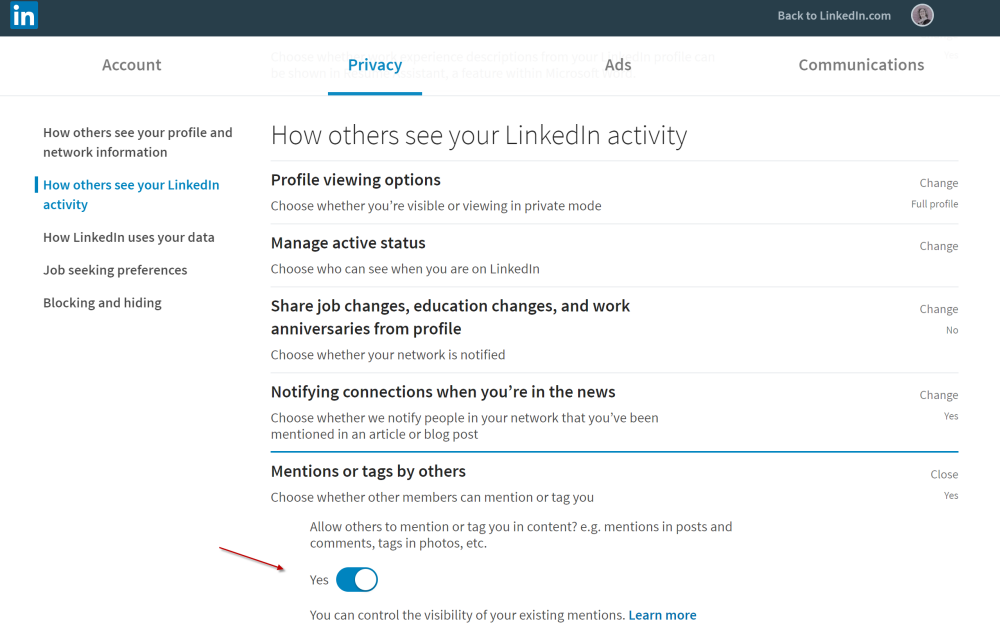Click the Profile viewing options heading

click(x=355, y=180)
